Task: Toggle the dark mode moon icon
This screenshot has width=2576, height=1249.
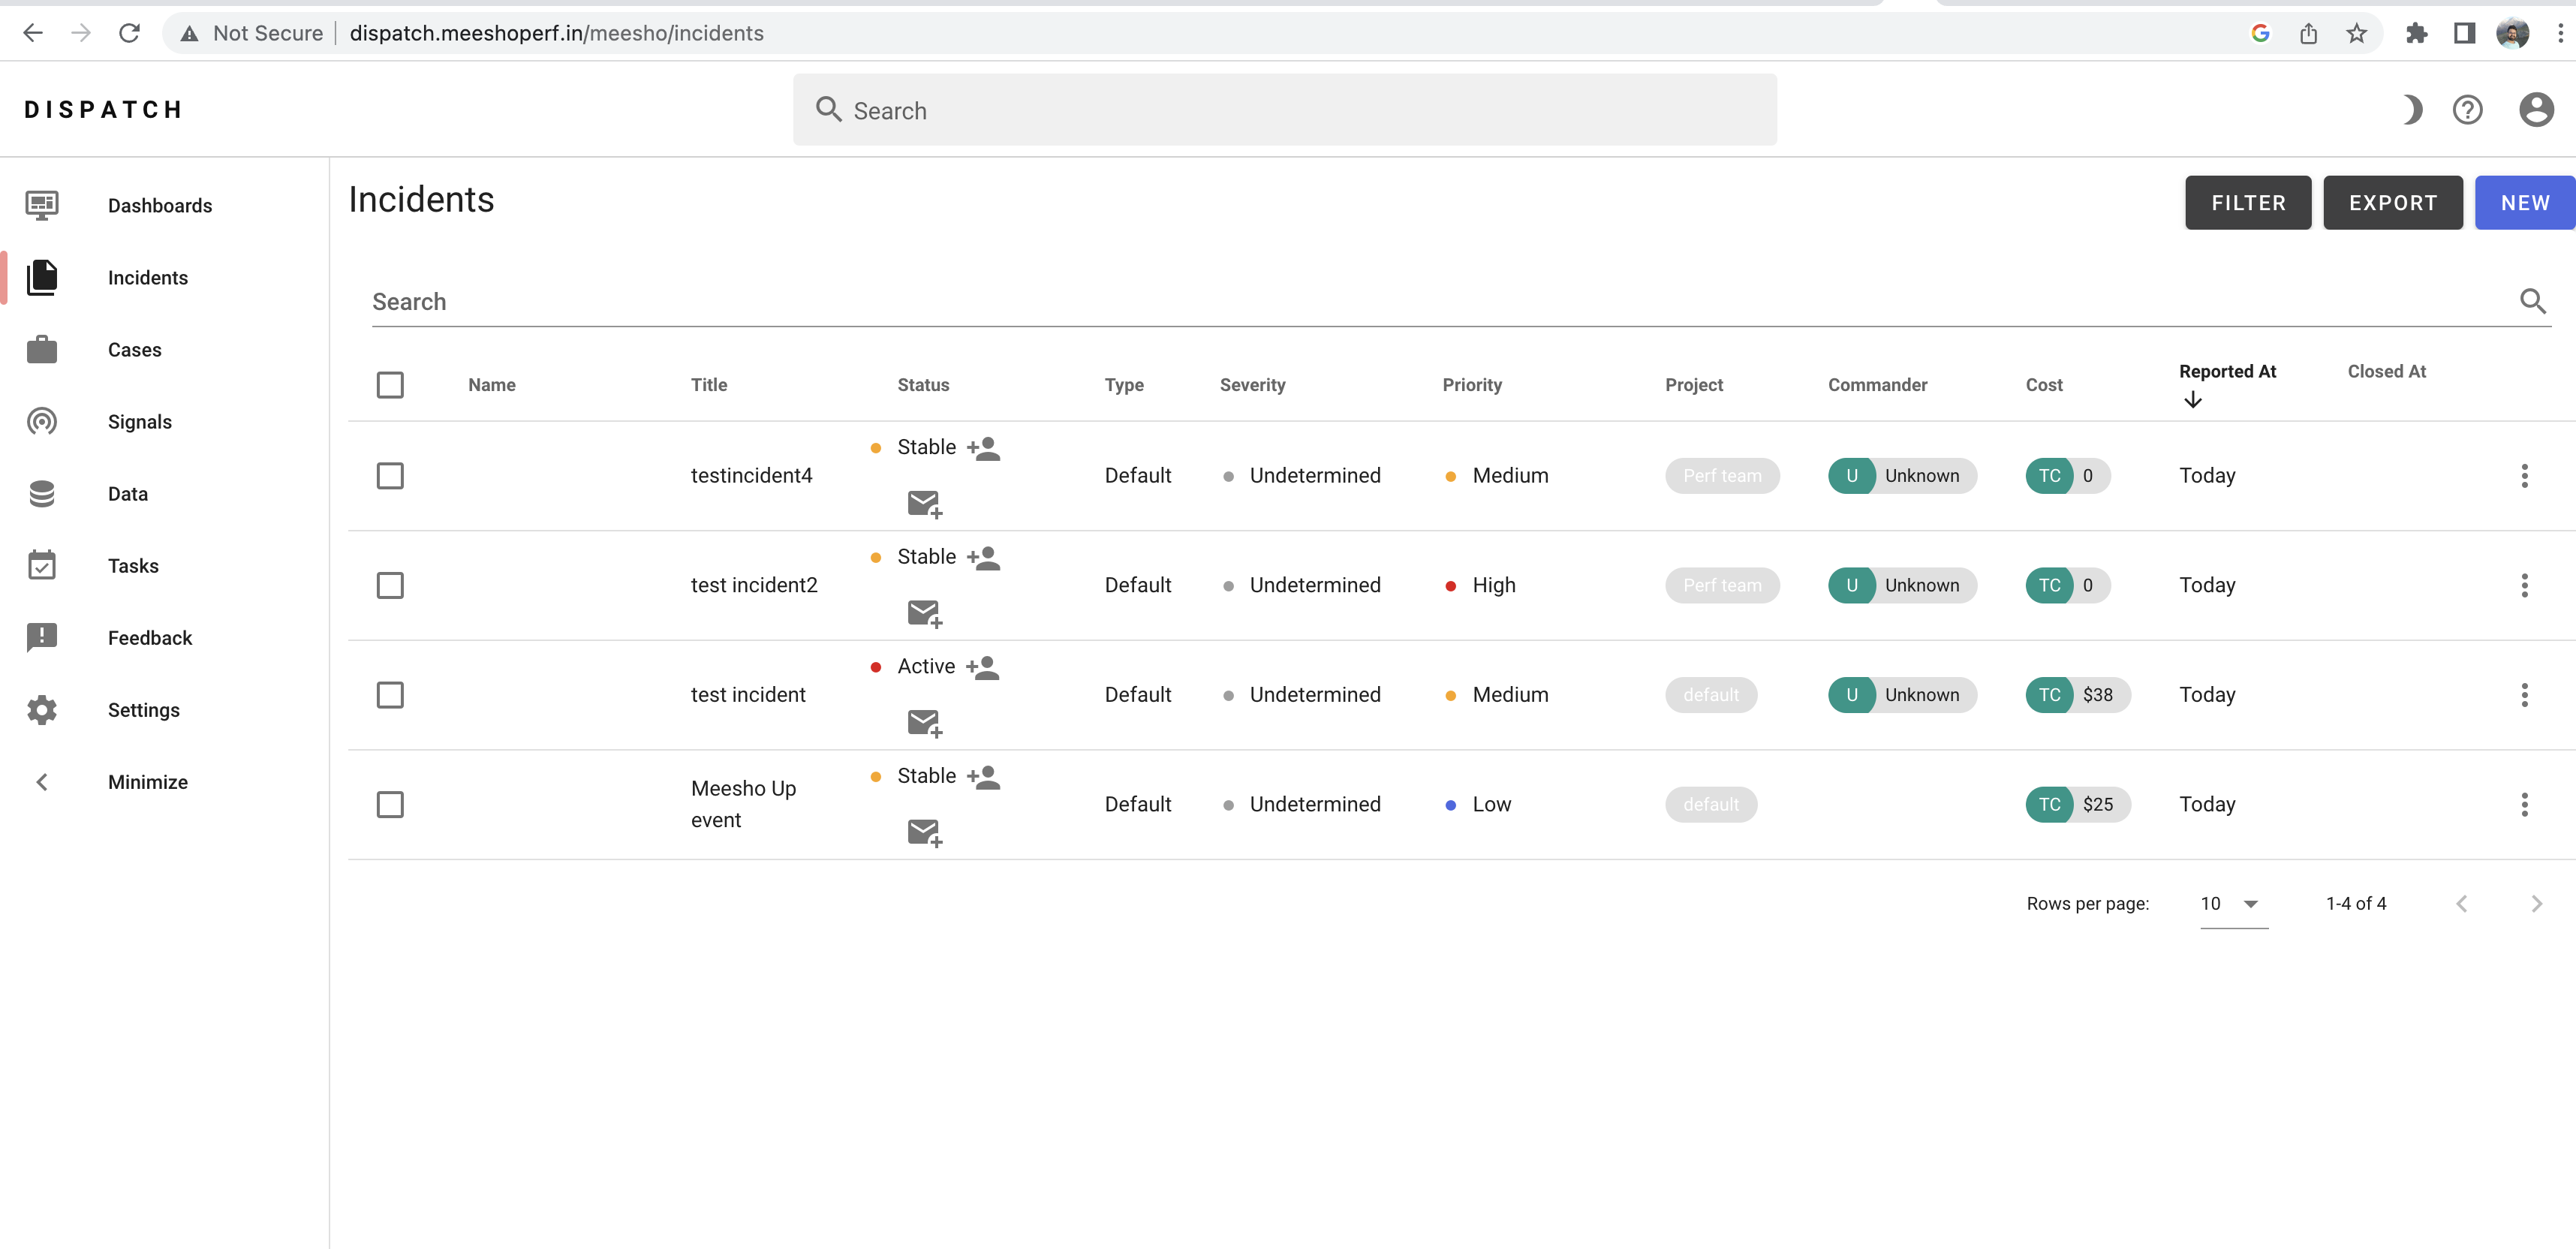Action: pyautogui.click(x=2412, y=110)
